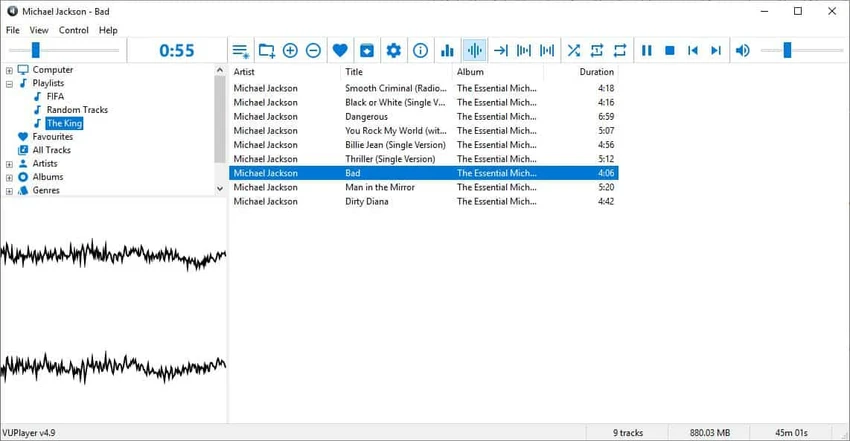Collapse the Playlists tree node
The width and height of the screenshot is (850, 441).
click(x=9, y=84)
